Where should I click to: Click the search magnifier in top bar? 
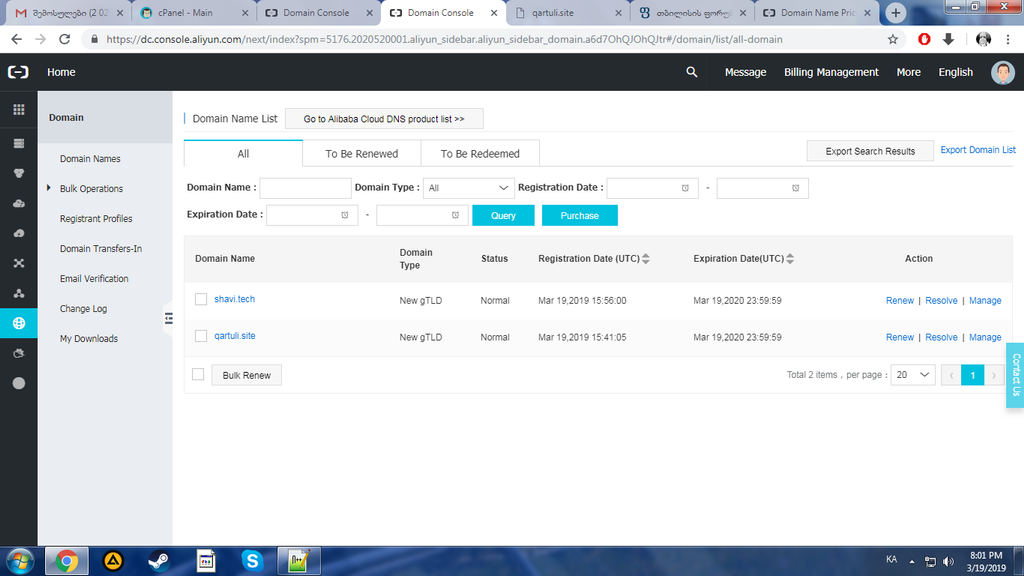pos(692,72)
